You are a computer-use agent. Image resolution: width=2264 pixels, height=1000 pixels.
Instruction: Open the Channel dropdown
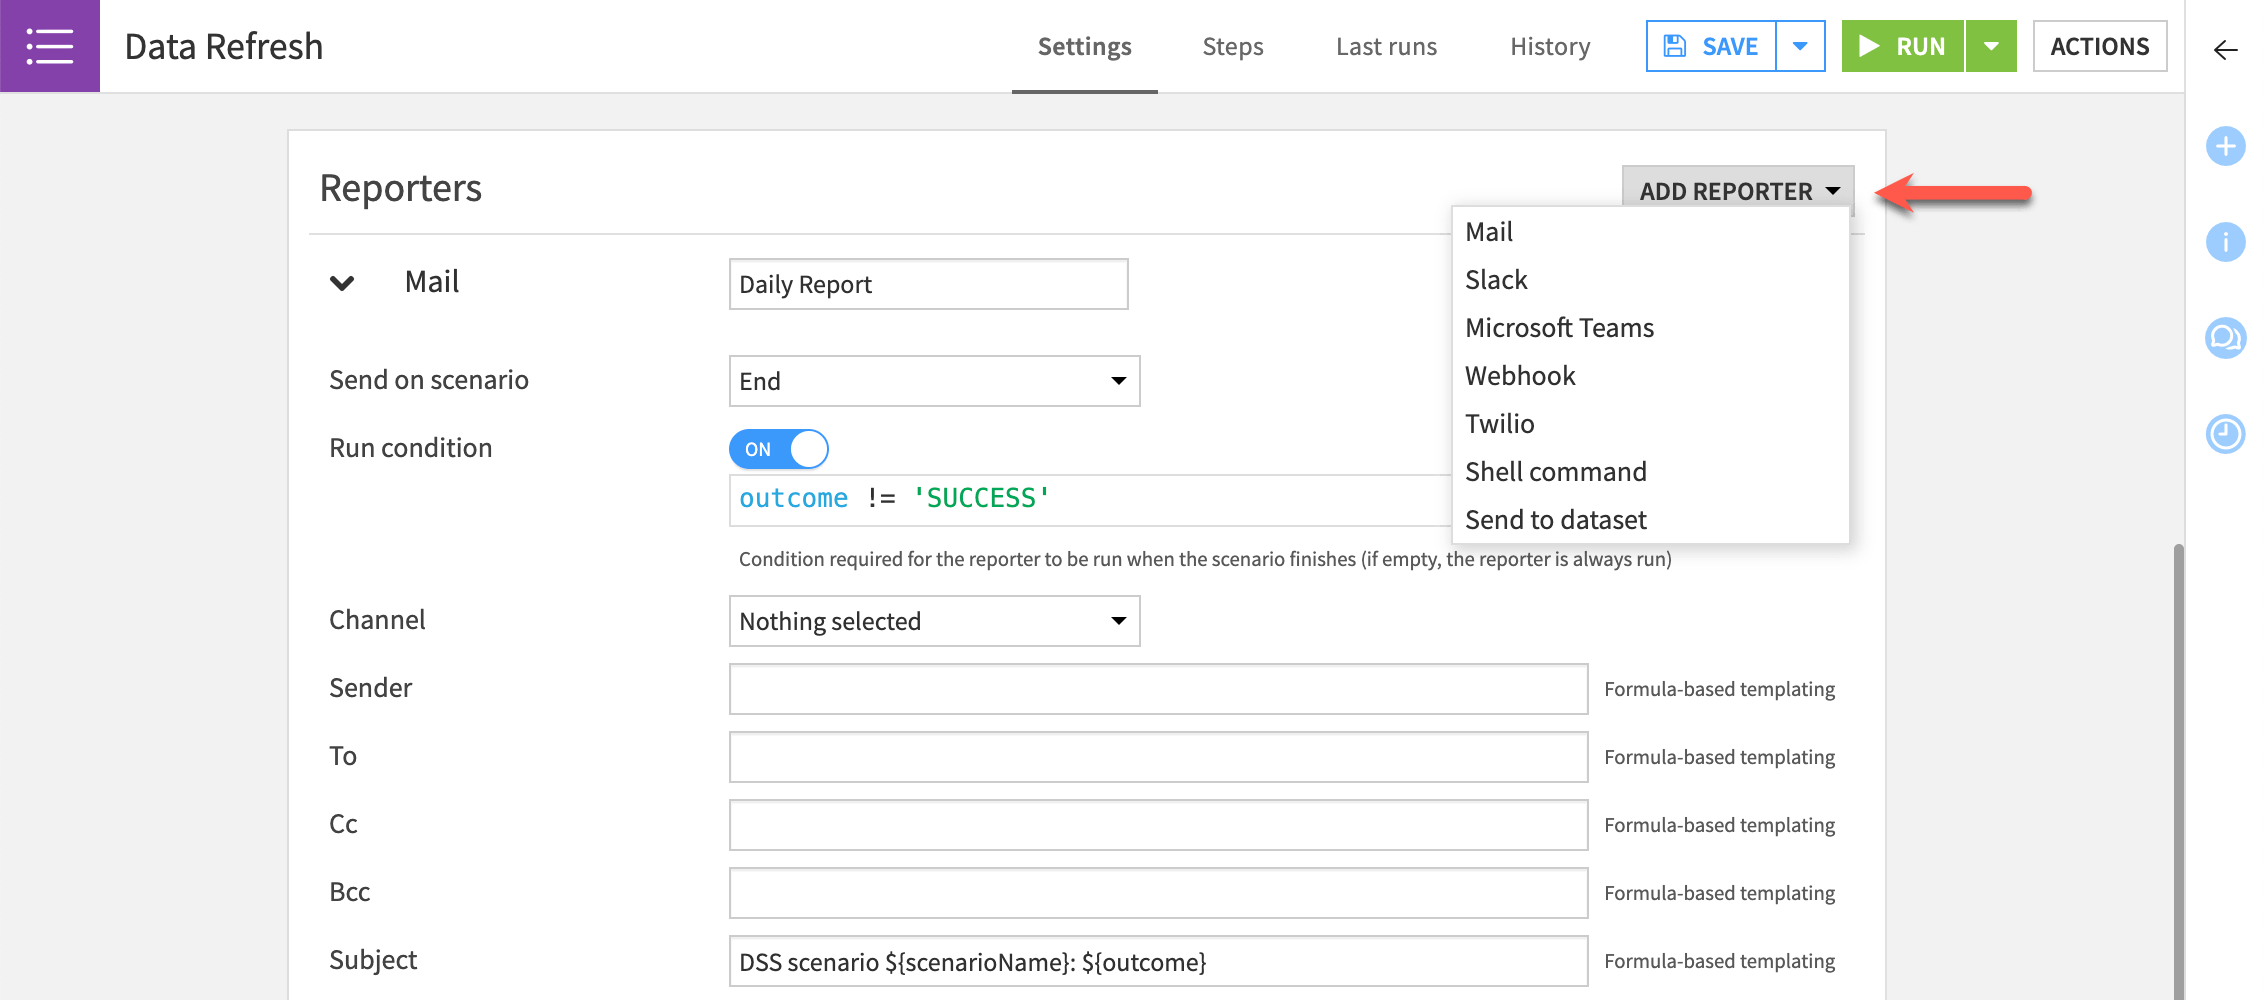pos(934,621)
